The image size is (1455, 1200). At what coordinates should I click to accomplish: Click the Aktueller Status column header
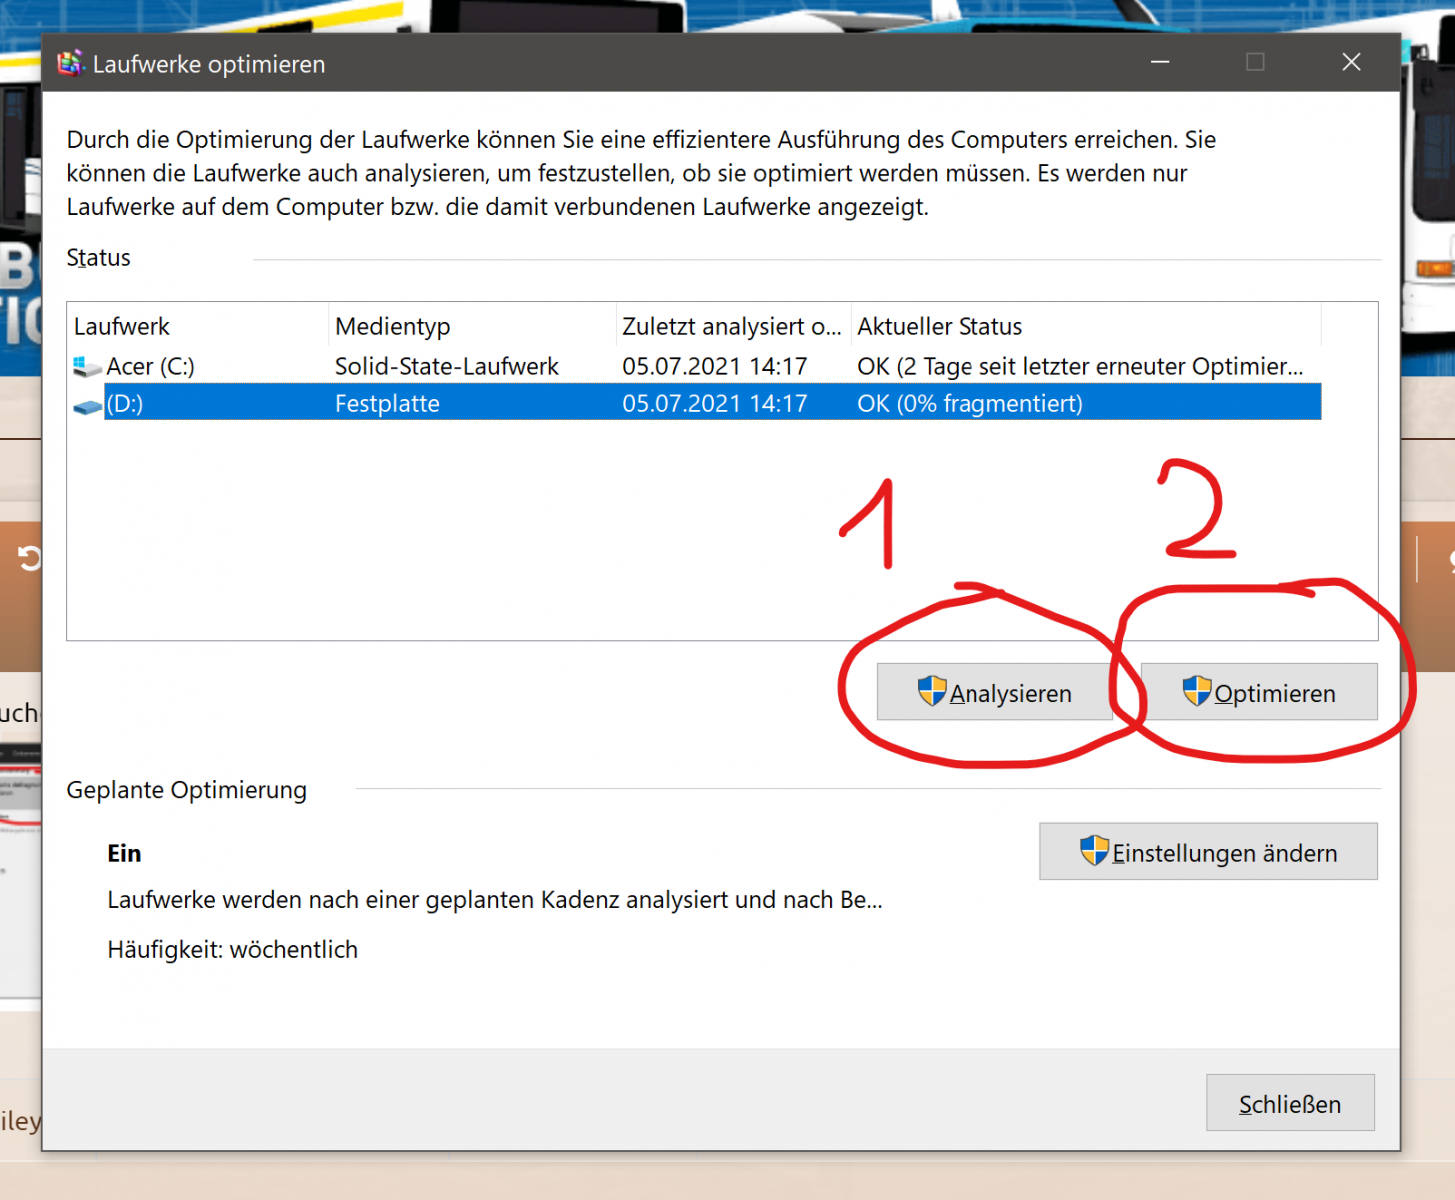939,327
